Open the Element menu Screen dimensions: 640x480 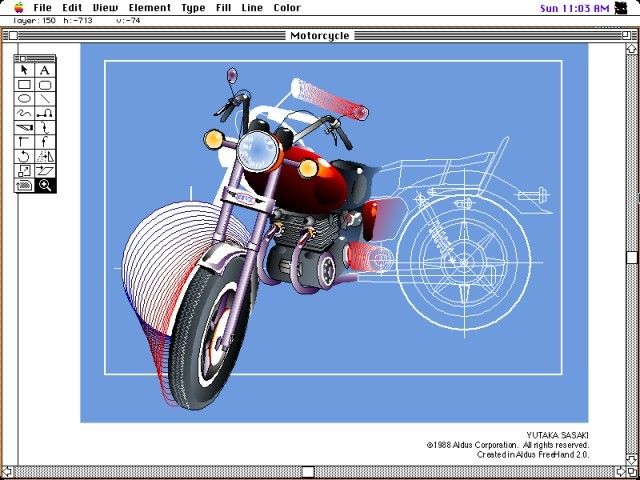pos(151,8)
